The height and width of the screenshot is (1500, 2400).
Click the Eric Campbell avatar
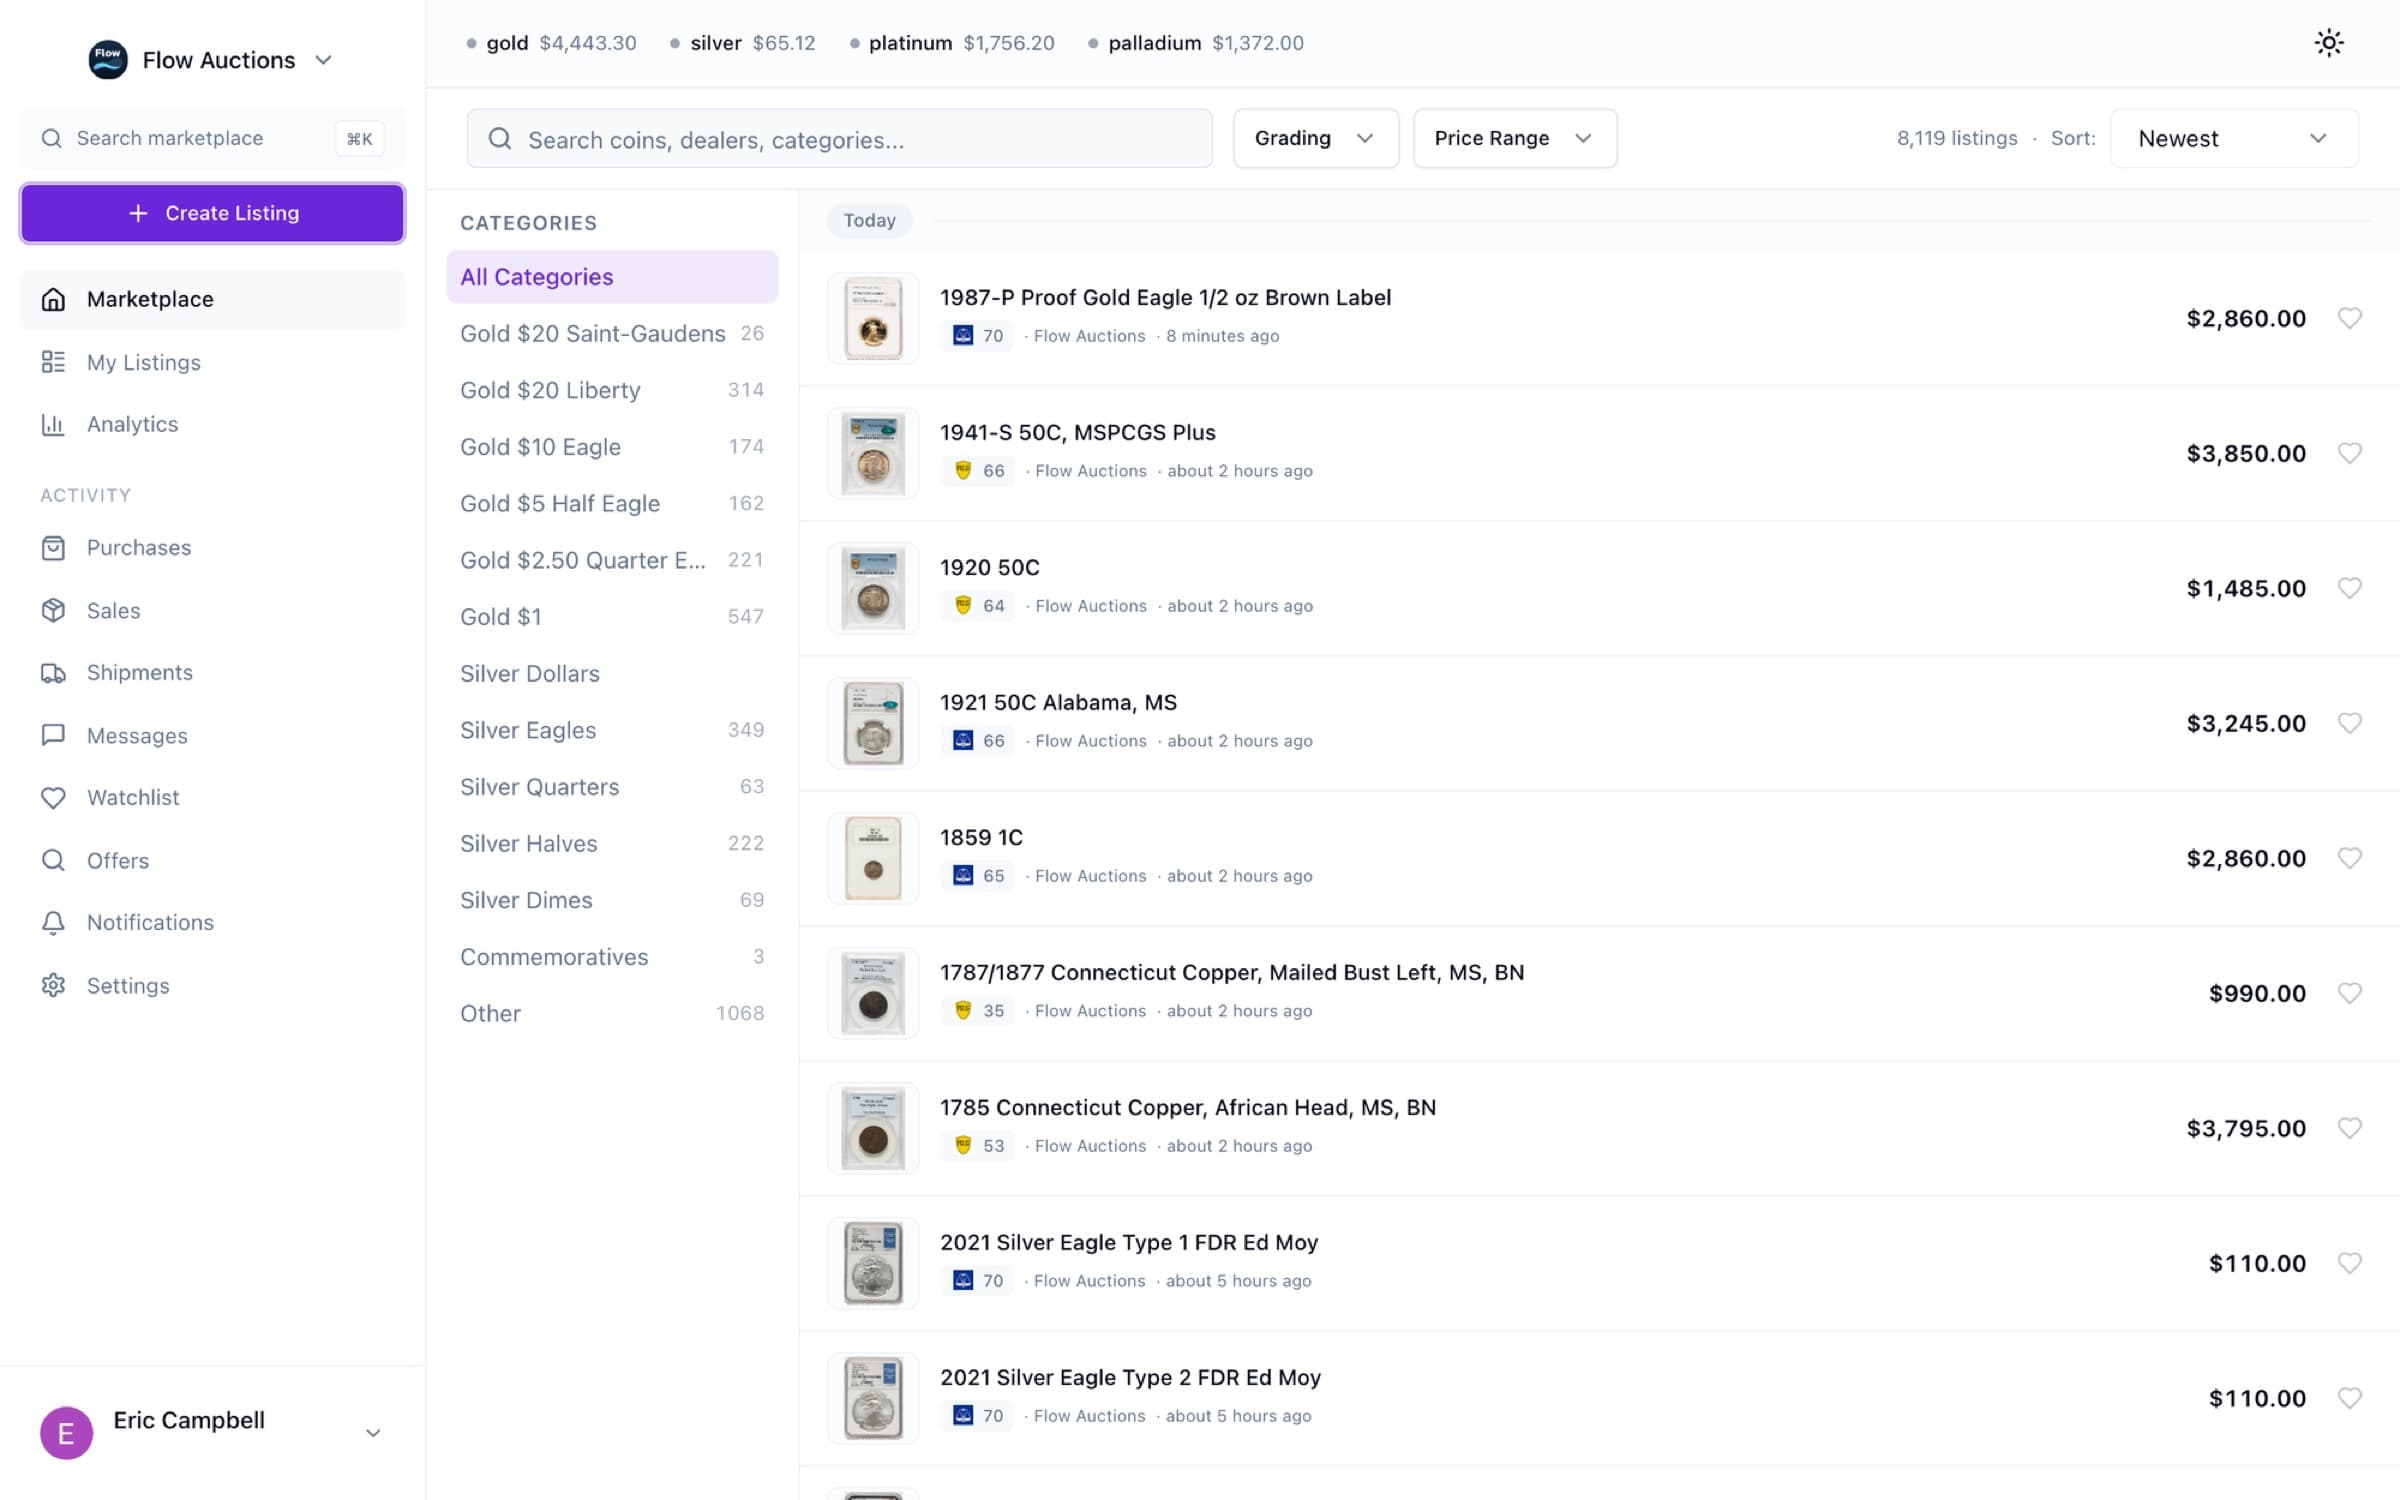pos(66,1433)
